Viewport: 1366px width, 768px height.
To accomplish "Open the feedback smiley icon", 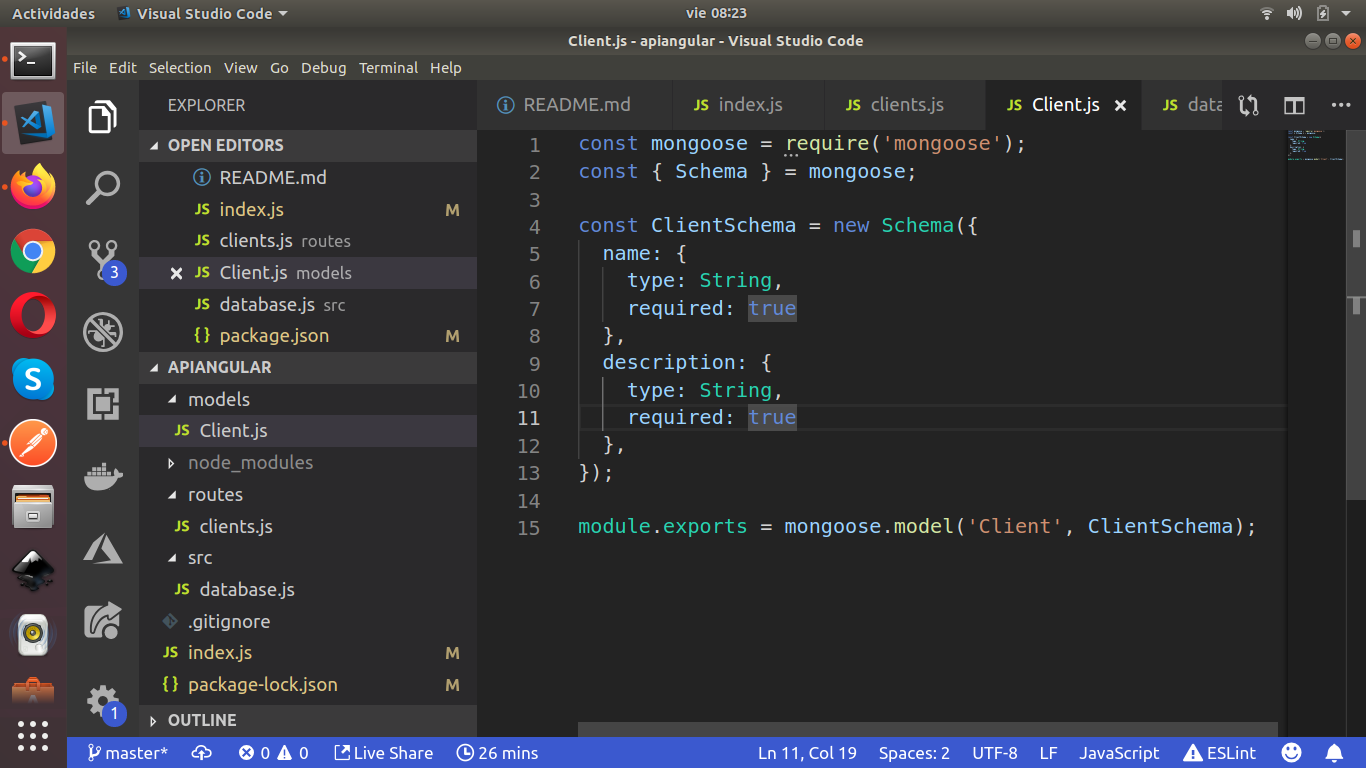I will 1292,752.
